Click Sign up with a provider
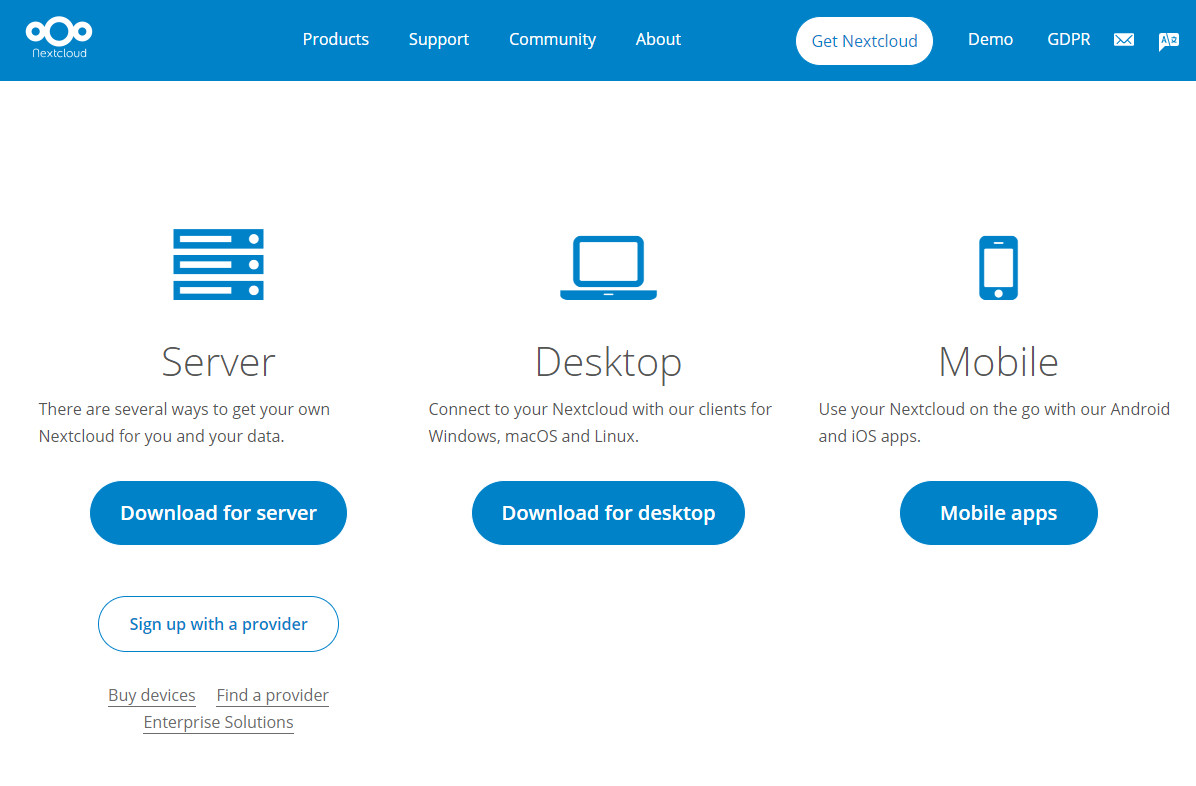The width and height of the screenshot is (1196, 786). point(218,624)
